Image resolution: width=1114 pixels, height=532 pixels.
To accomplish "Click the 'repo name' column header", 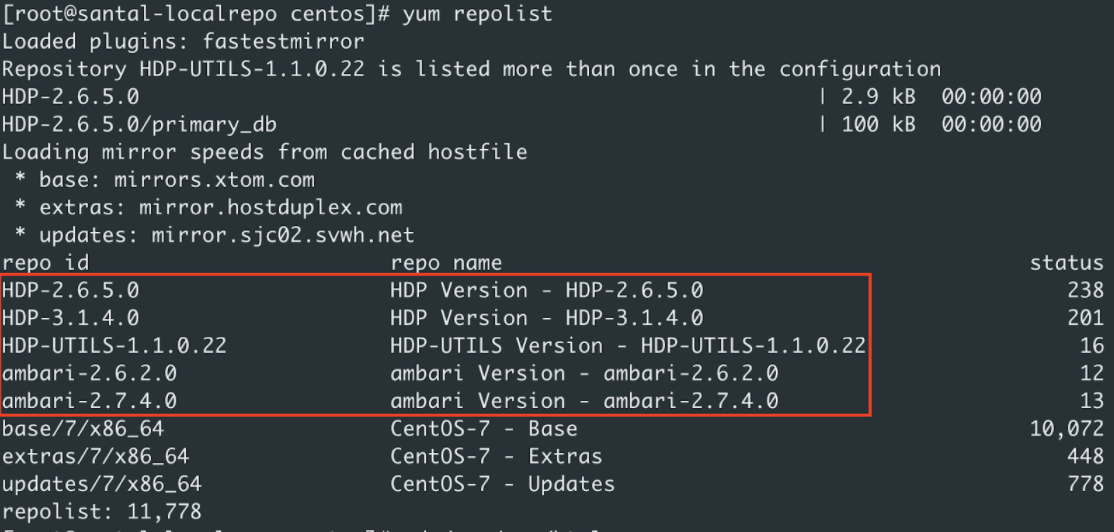I will 446,263.
